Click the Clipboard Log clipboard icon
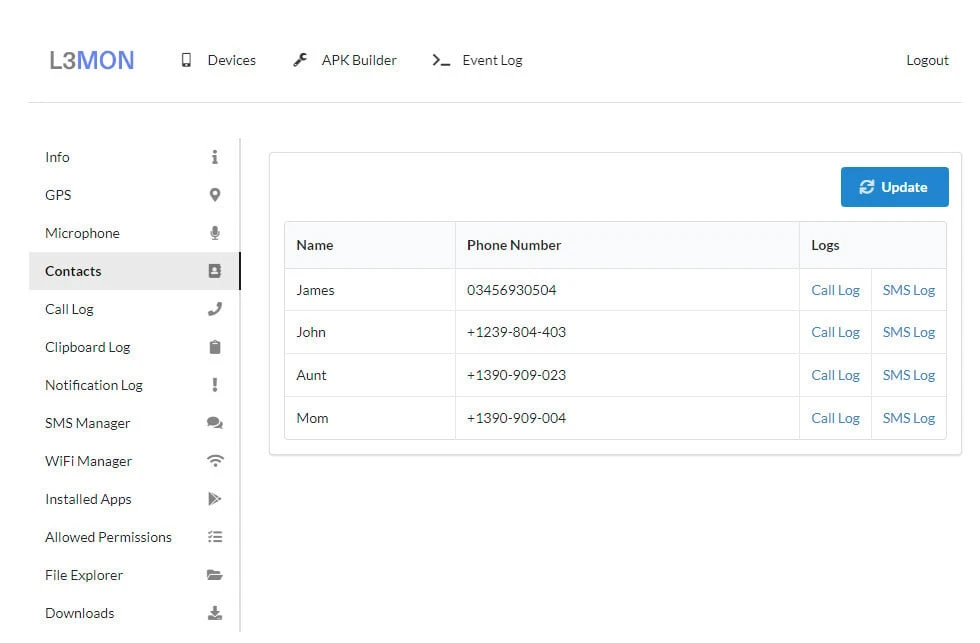 pyautogui.click(x=214, y=347)
